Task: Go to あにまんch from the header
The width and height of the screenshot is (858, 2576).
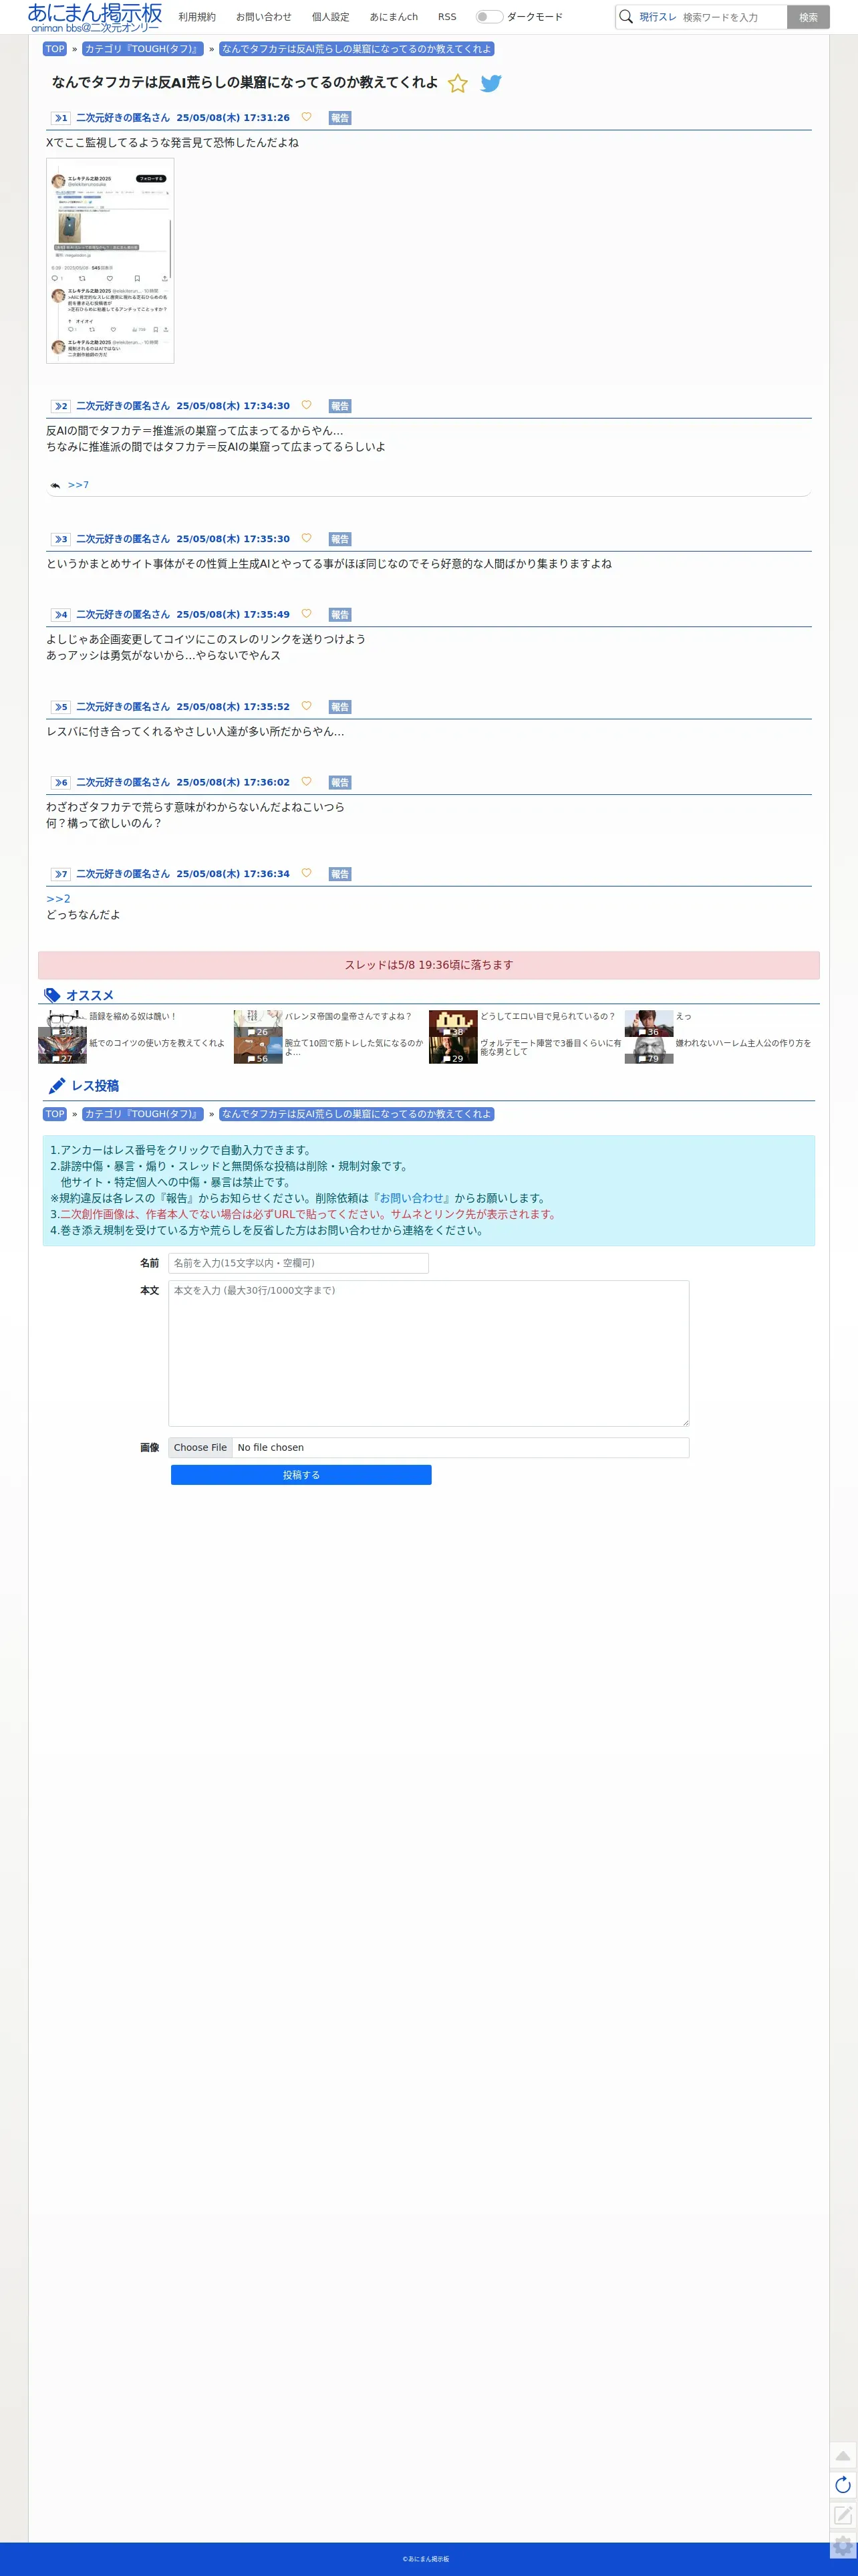Action: [394, 17]
